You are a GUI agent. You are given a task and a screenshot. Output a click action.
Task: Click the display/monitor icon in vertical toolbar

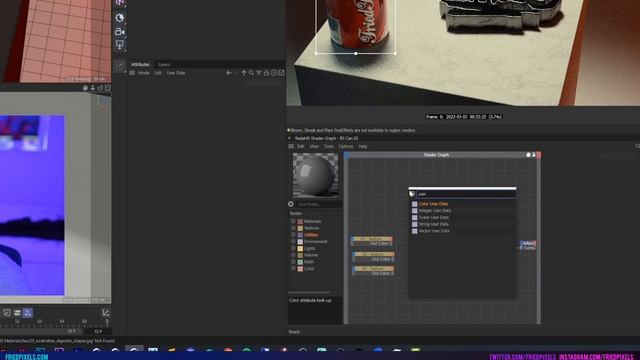coord(120,44)
